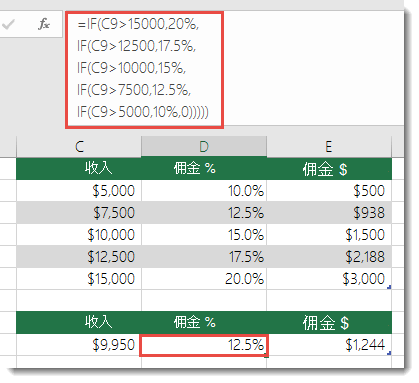Click the 17.5% commission cell
Screen dimensions: 419x383
(x=204, y=257)
